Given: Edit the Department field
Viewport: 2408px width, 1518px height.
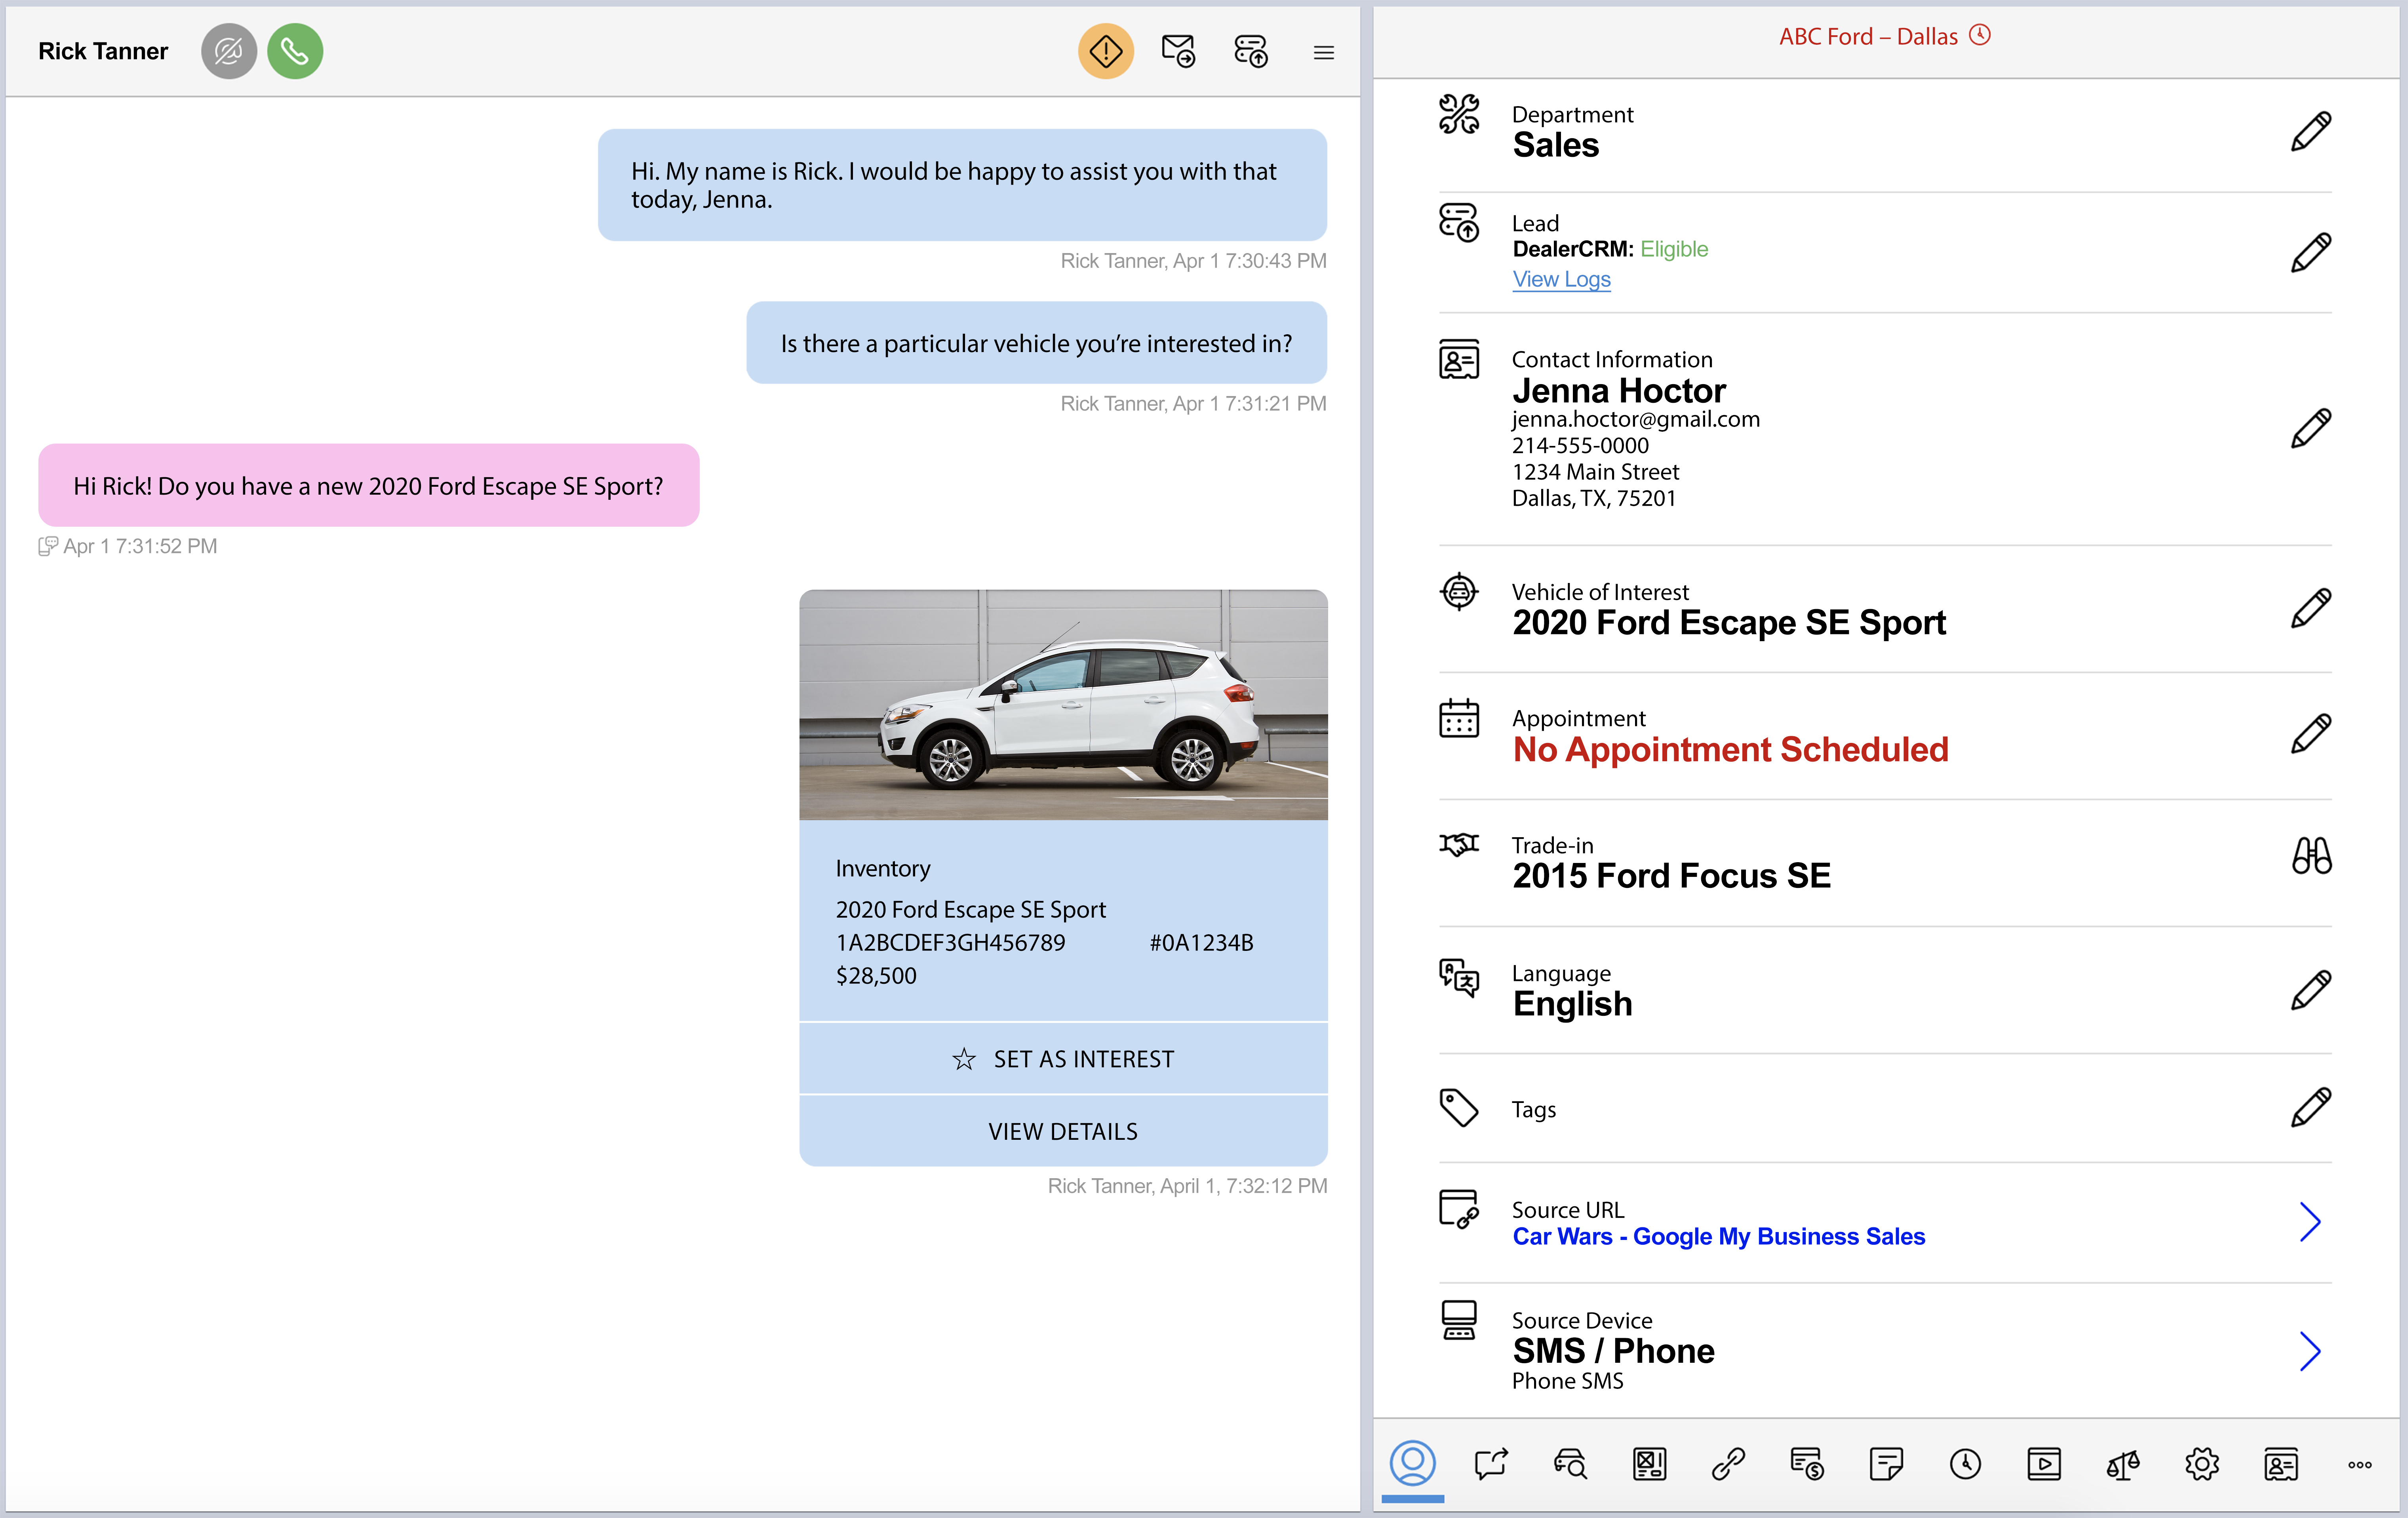Looking at the screenshot, I should [x=2311, y=131].
